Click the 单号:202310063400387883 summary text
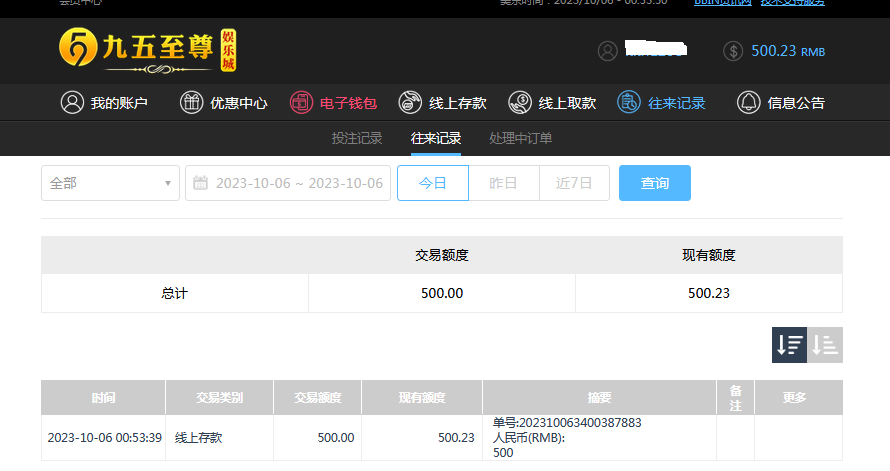 coord(567,423)
